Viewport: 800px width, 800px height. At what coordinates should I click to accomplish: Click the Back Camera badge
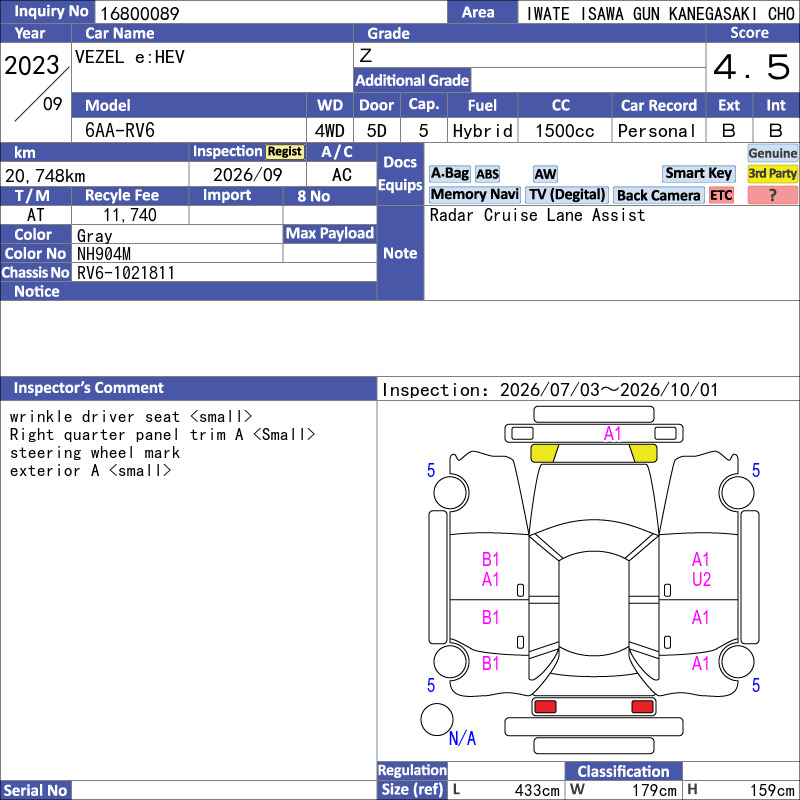tap(658, 195)
